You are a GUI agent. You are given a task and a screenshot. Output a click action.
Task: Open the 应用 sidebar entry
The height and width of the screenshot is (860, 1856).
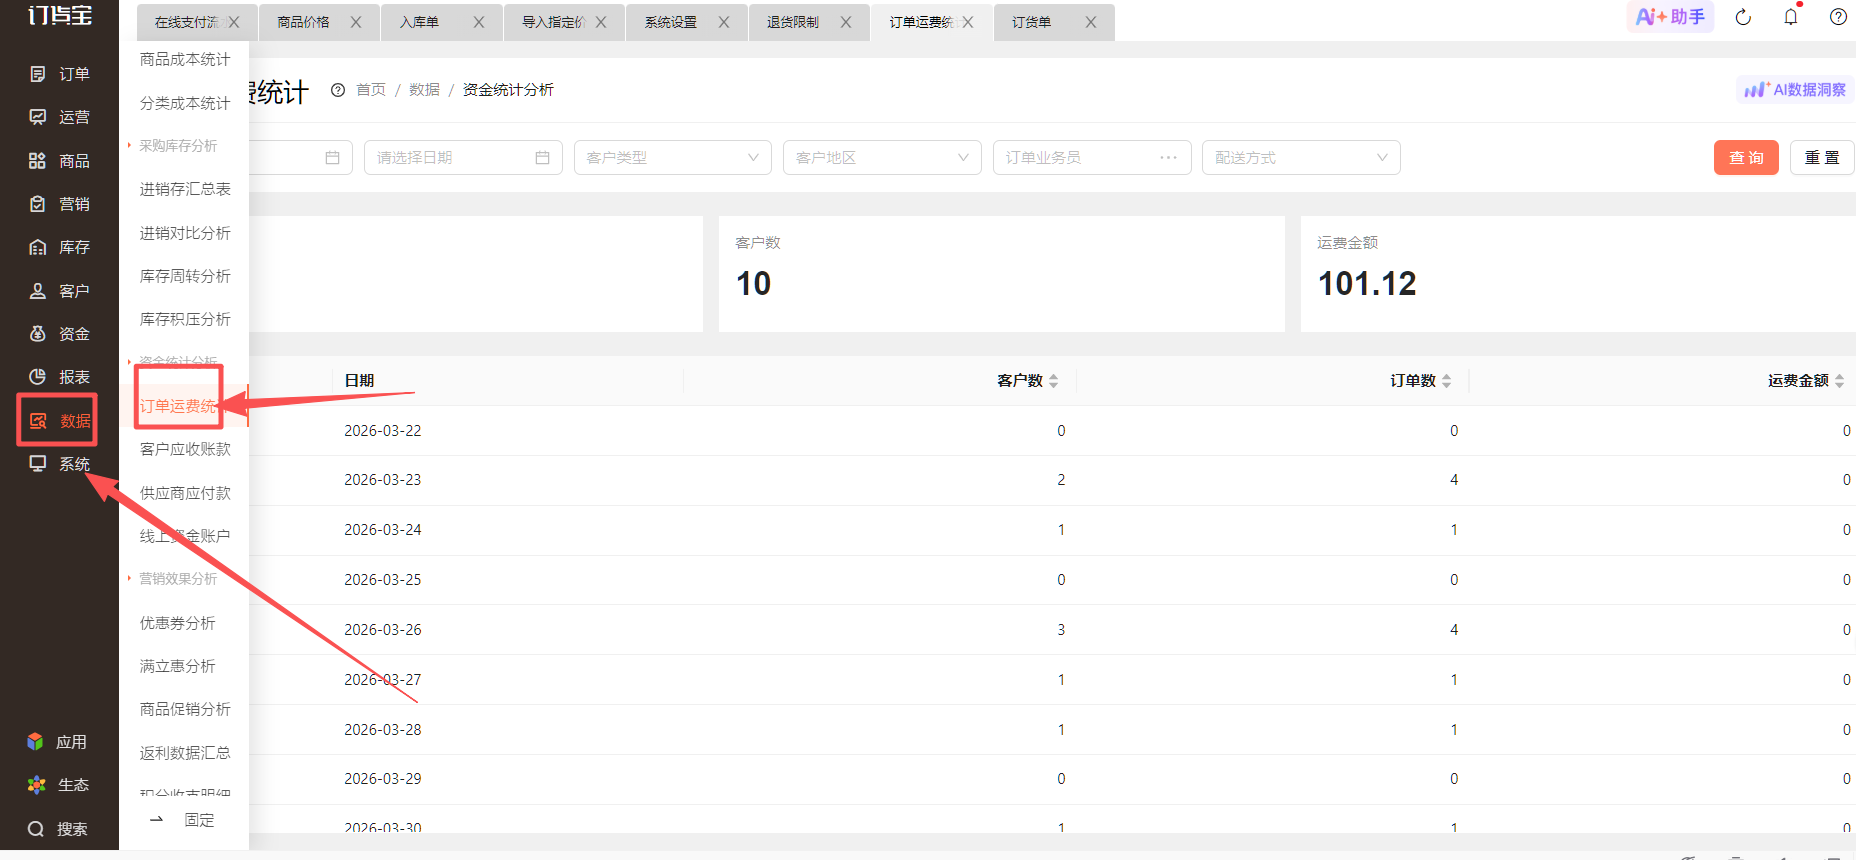tap(57, 742)
